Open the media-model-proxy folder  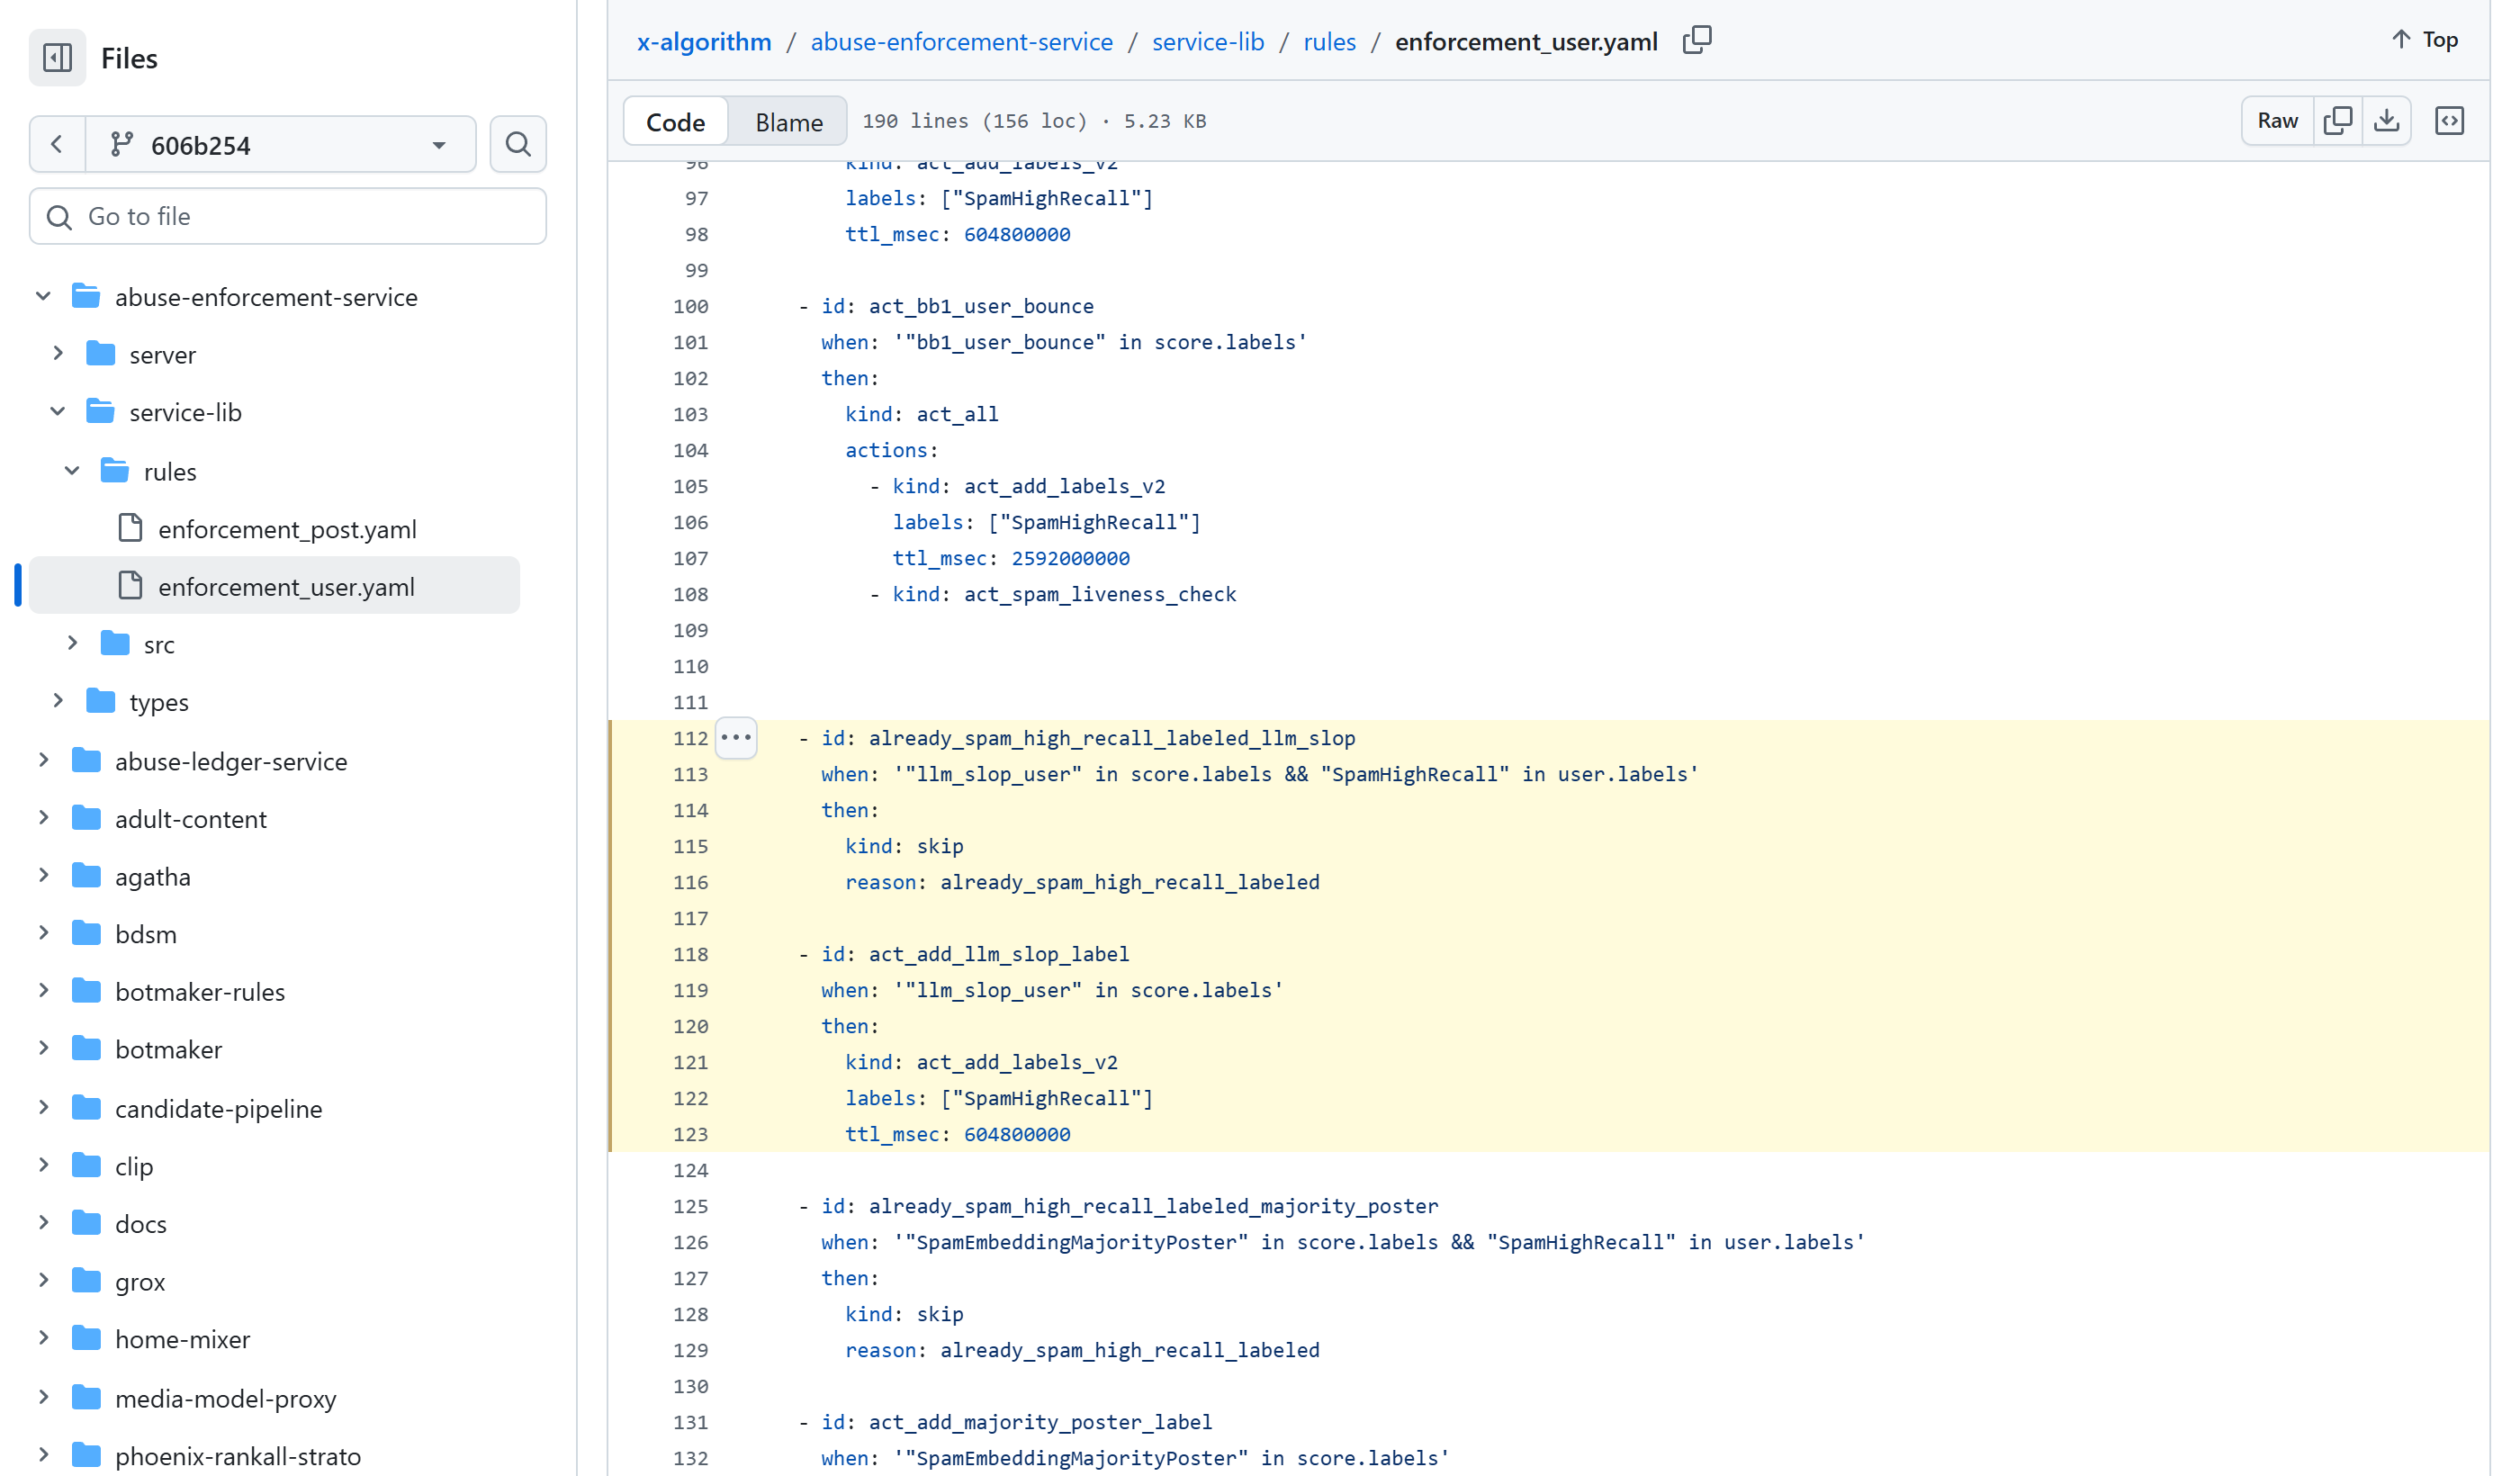[x=225, y=1399]
